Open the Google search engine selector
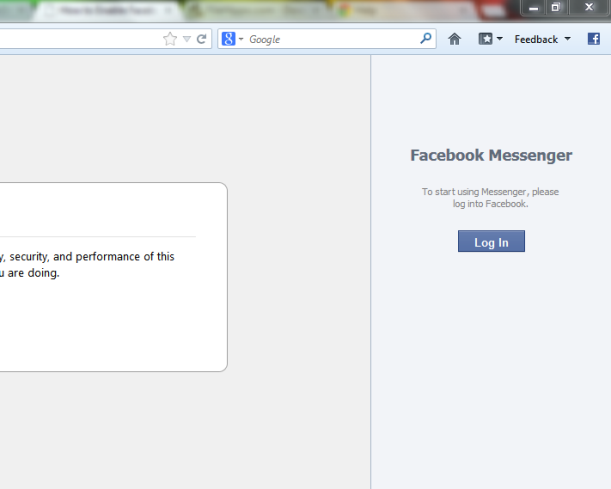 click(x=233, y=39)
